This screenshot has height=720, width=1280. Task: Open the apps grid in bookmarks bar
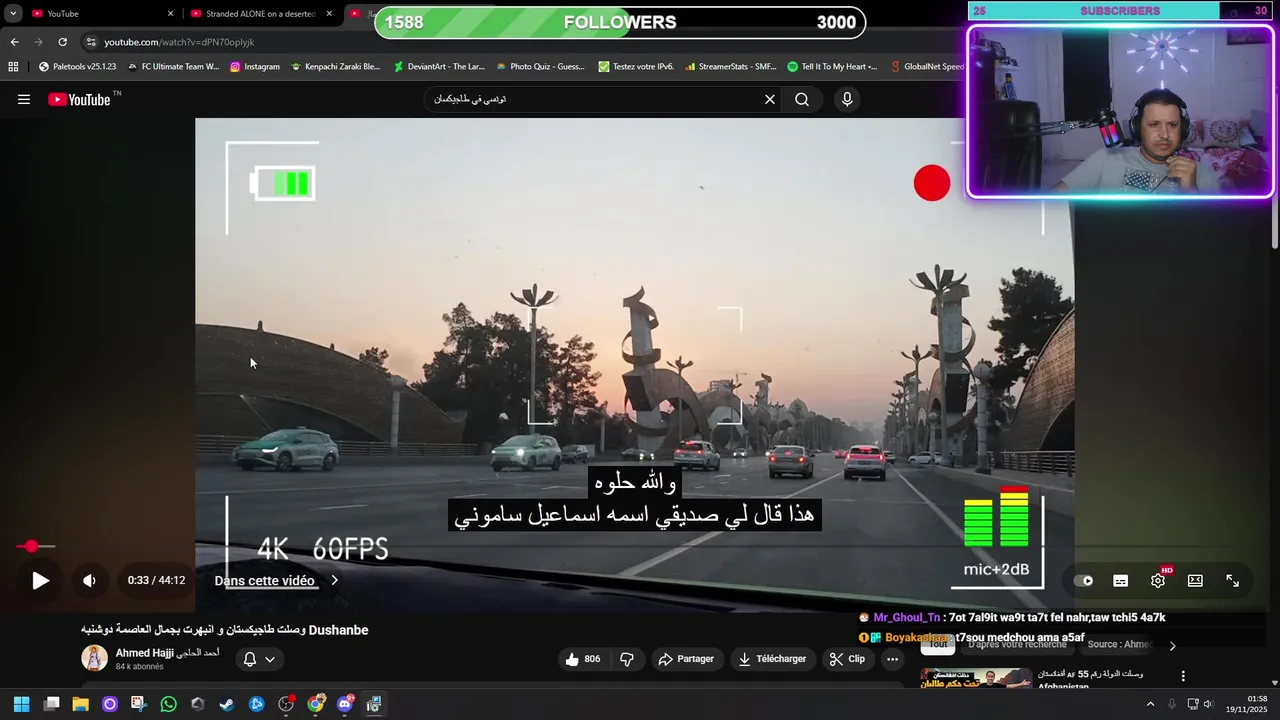tap(13, 67)
